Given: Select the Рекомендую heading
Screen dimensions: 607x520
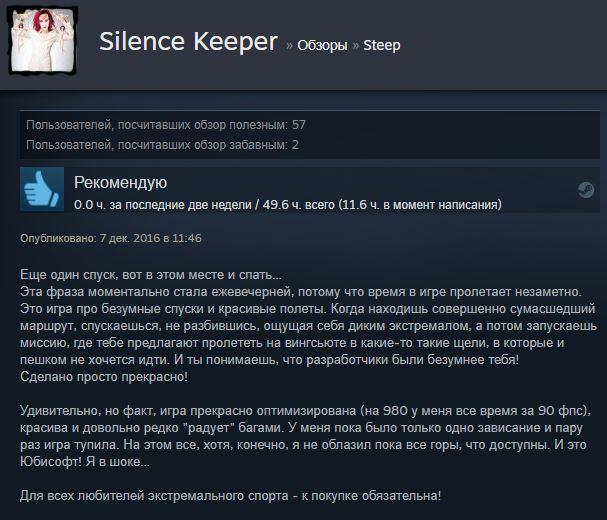Looking at the screenshot, I should point(120,182).
